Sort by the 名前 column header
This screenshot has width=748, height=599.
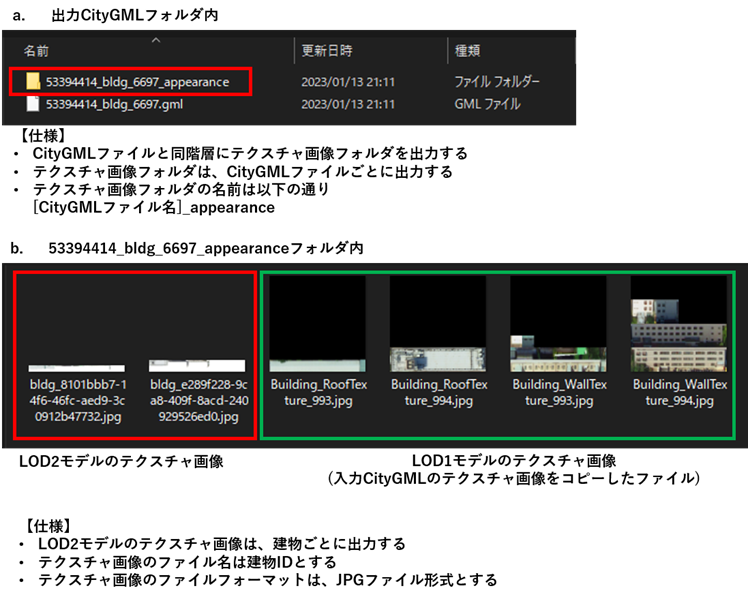point(36,51)
